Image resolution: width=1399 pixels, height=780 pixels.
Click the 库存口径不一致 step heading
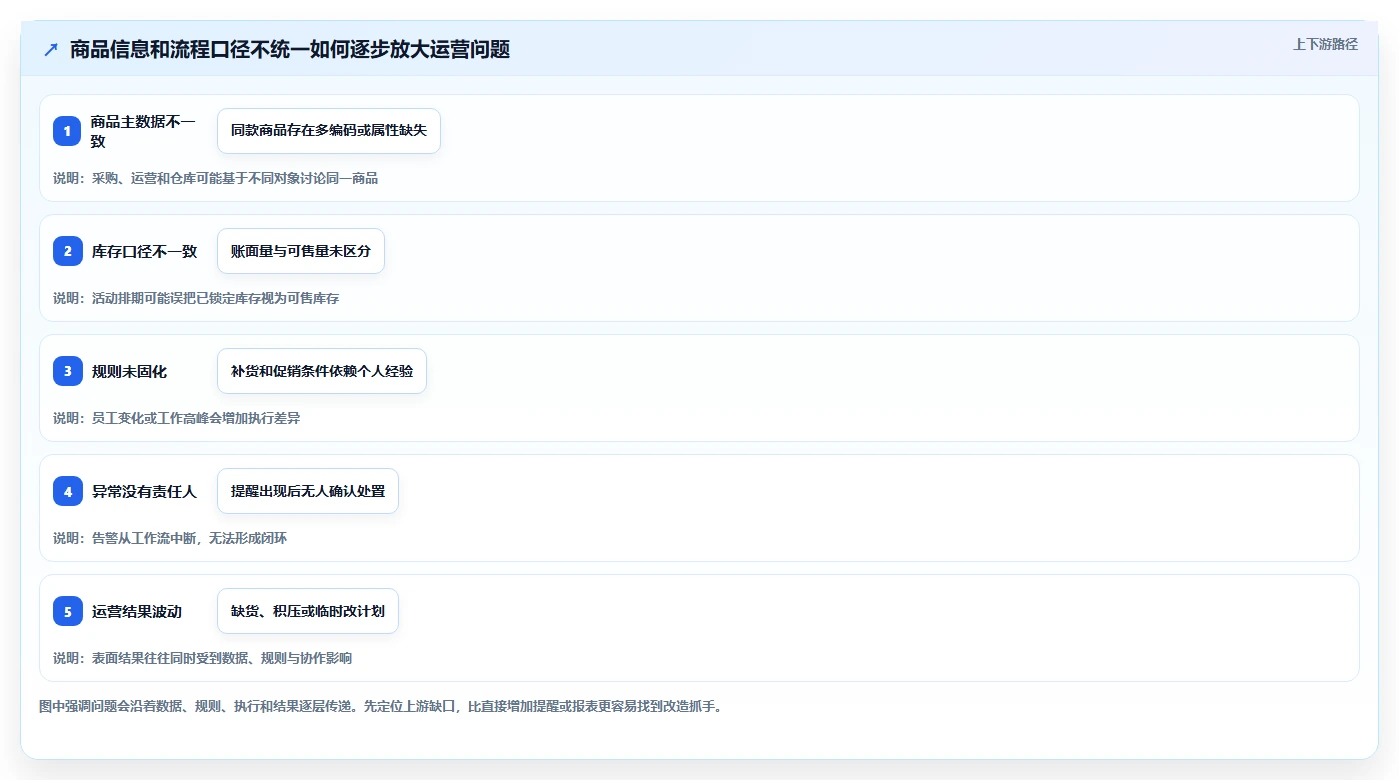(x=144, y=251)
